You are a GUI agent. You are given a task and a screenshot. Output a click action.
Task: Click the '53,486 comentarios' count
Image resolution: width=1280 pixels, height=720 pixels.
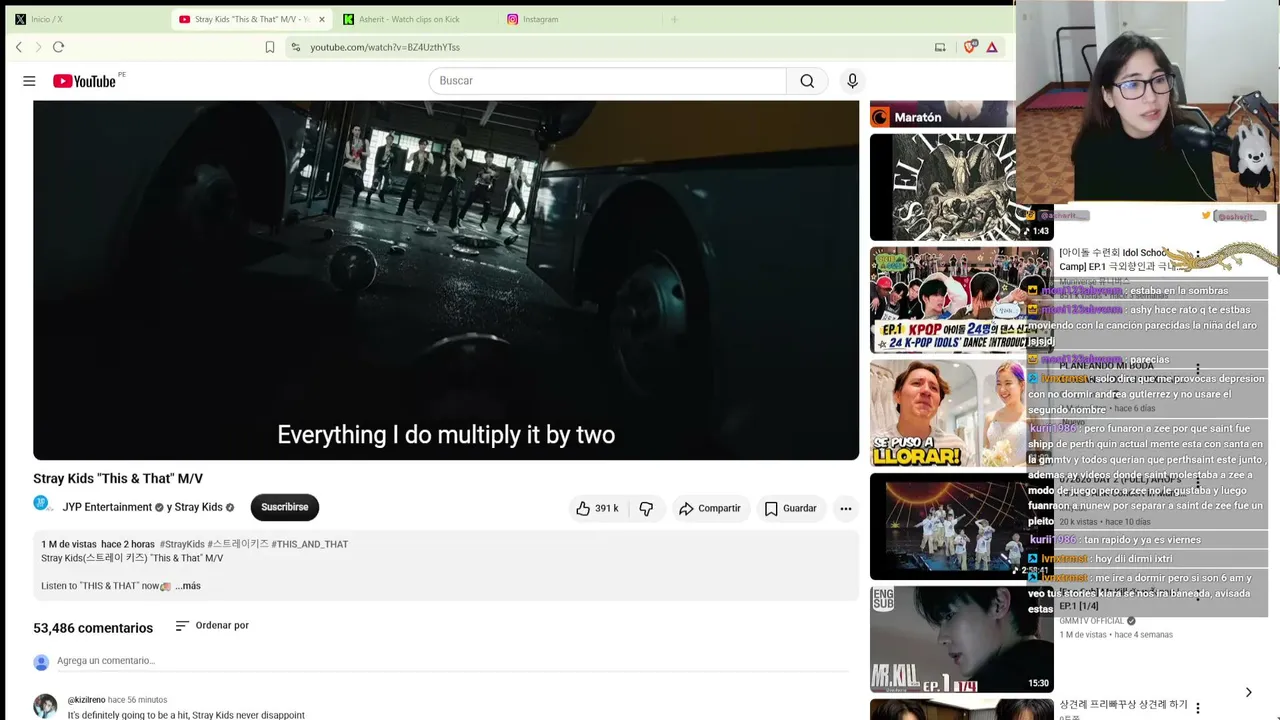pyautogui.click(x=93, y=628)
